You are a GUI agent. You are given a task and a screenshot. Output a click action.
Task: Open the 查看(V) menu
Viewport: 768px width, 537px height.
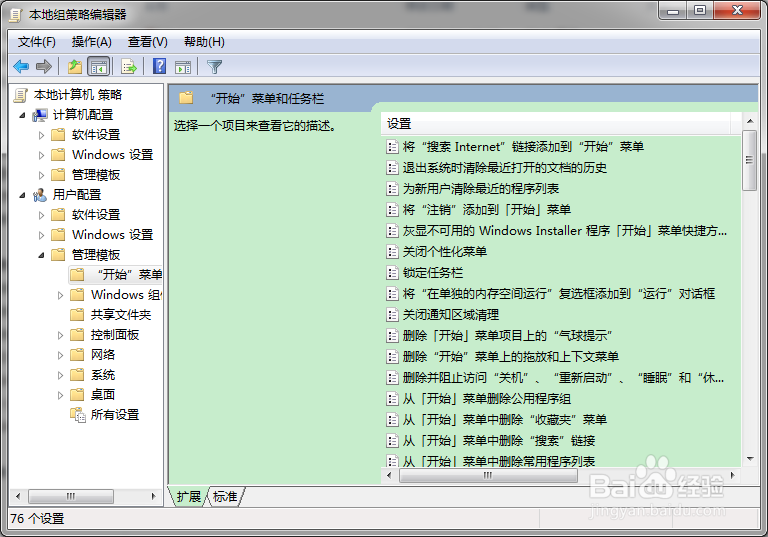[147, 42]
